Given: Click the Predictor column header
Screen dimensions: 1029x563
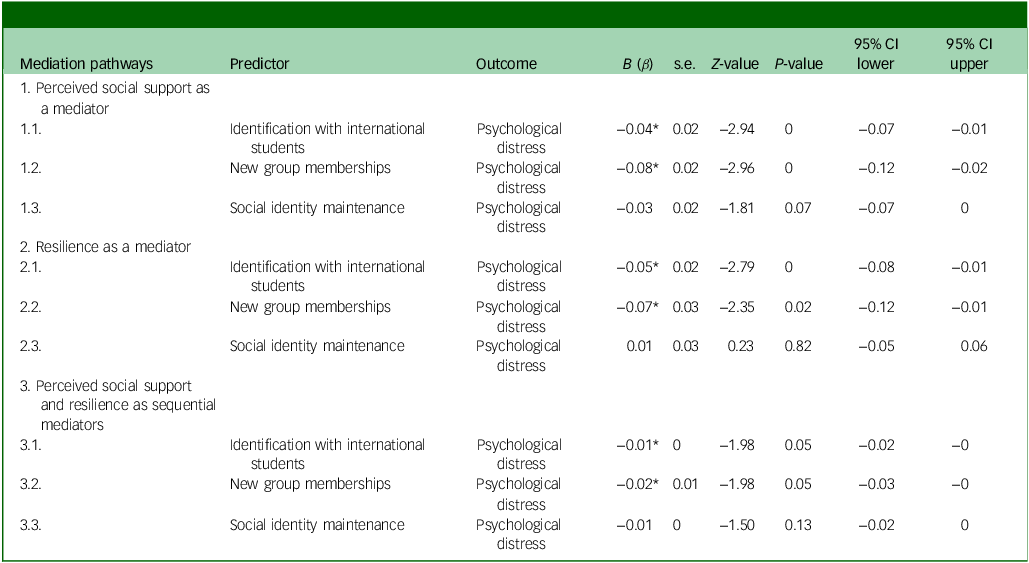Looking at the screenshot, I should pos(259,64).
